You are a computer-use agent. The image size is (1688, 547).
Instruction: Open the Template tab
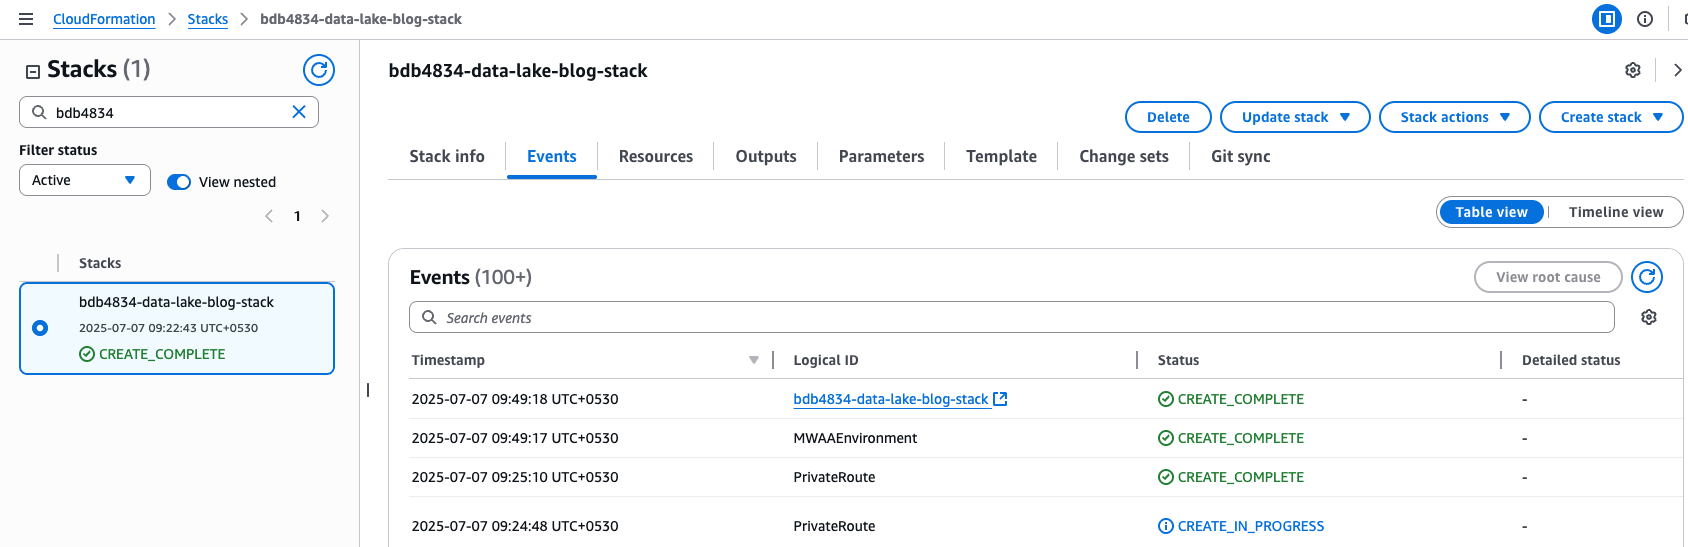(x=1001, y=156)
